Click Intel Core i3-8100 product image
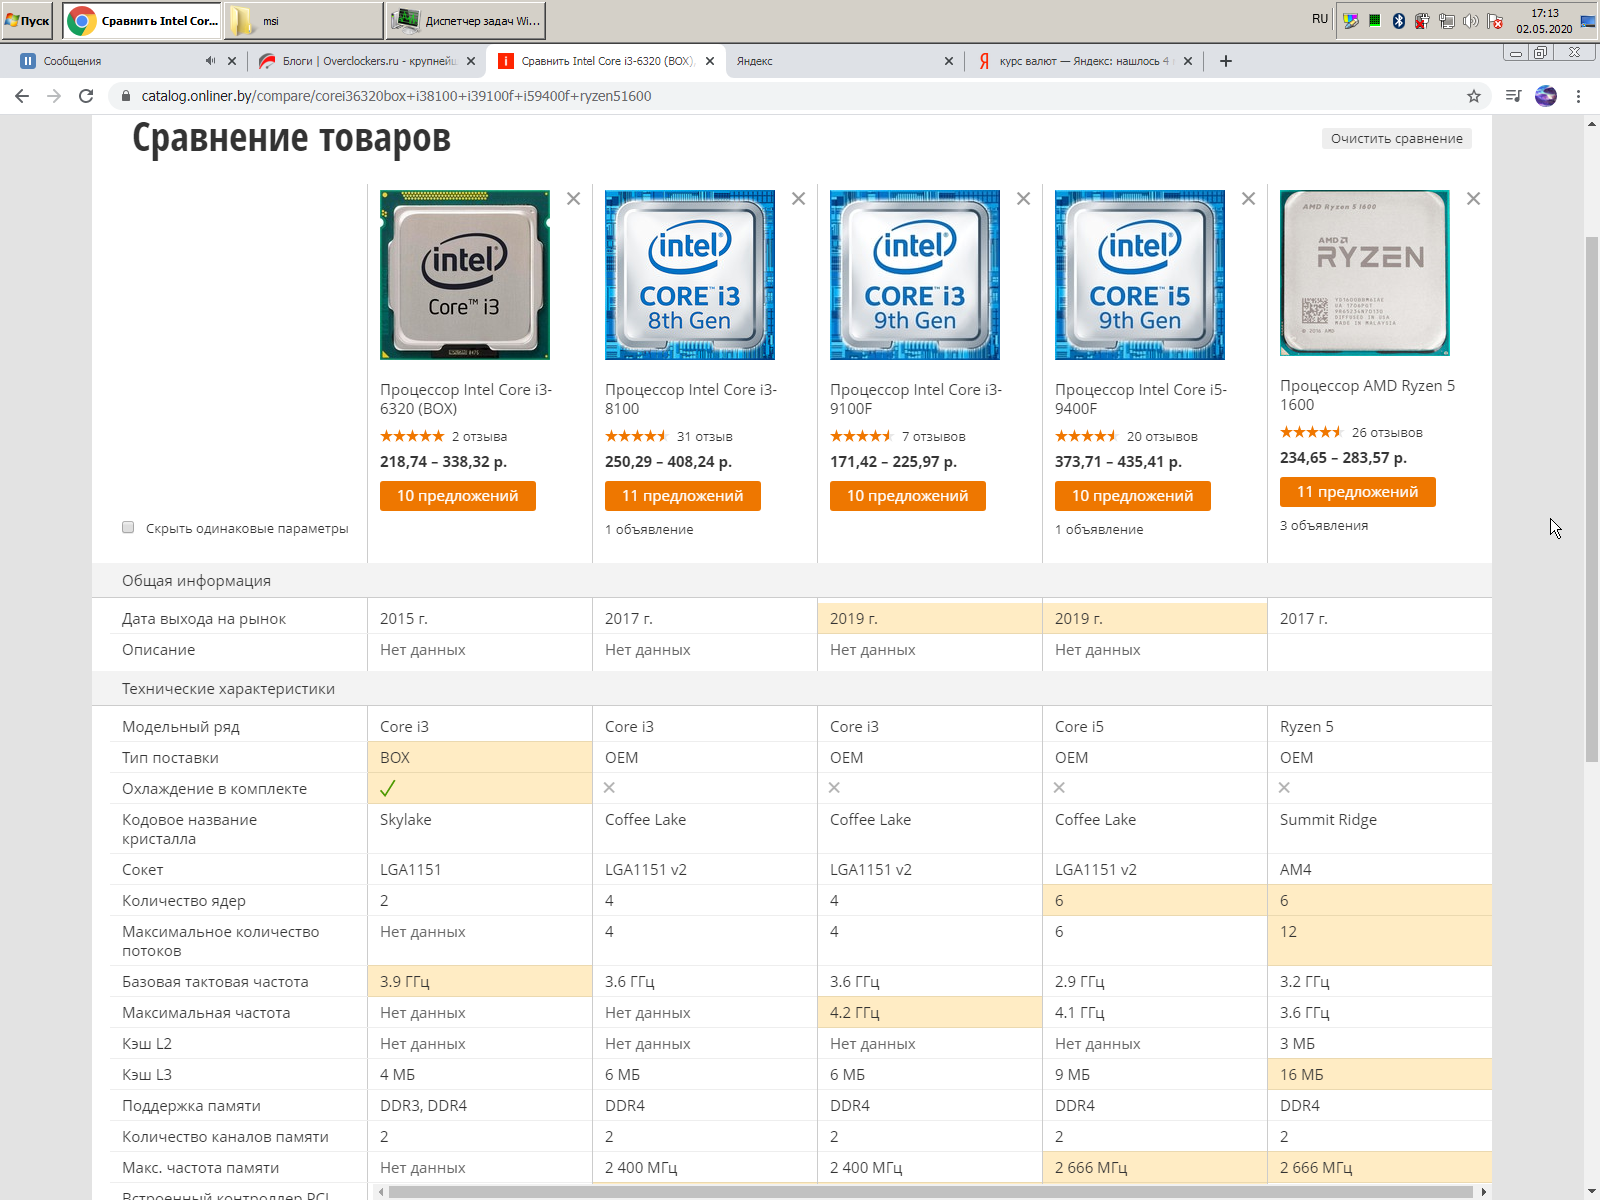This screenshot has height=1200, width=1600. [x=689, y=275]
